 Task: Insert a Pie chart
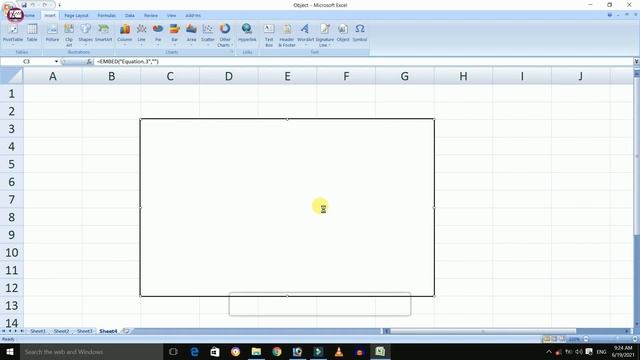coord(158,35)
